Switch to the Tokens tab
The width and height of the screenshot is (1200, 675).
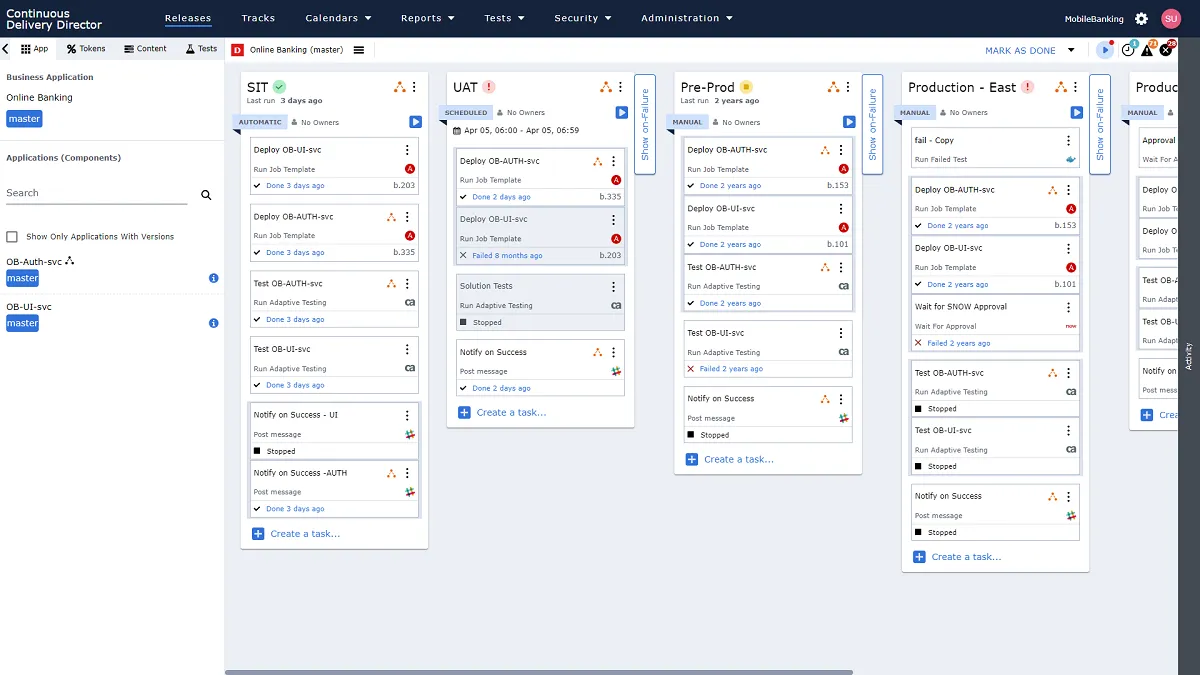(x=86, y=48)
